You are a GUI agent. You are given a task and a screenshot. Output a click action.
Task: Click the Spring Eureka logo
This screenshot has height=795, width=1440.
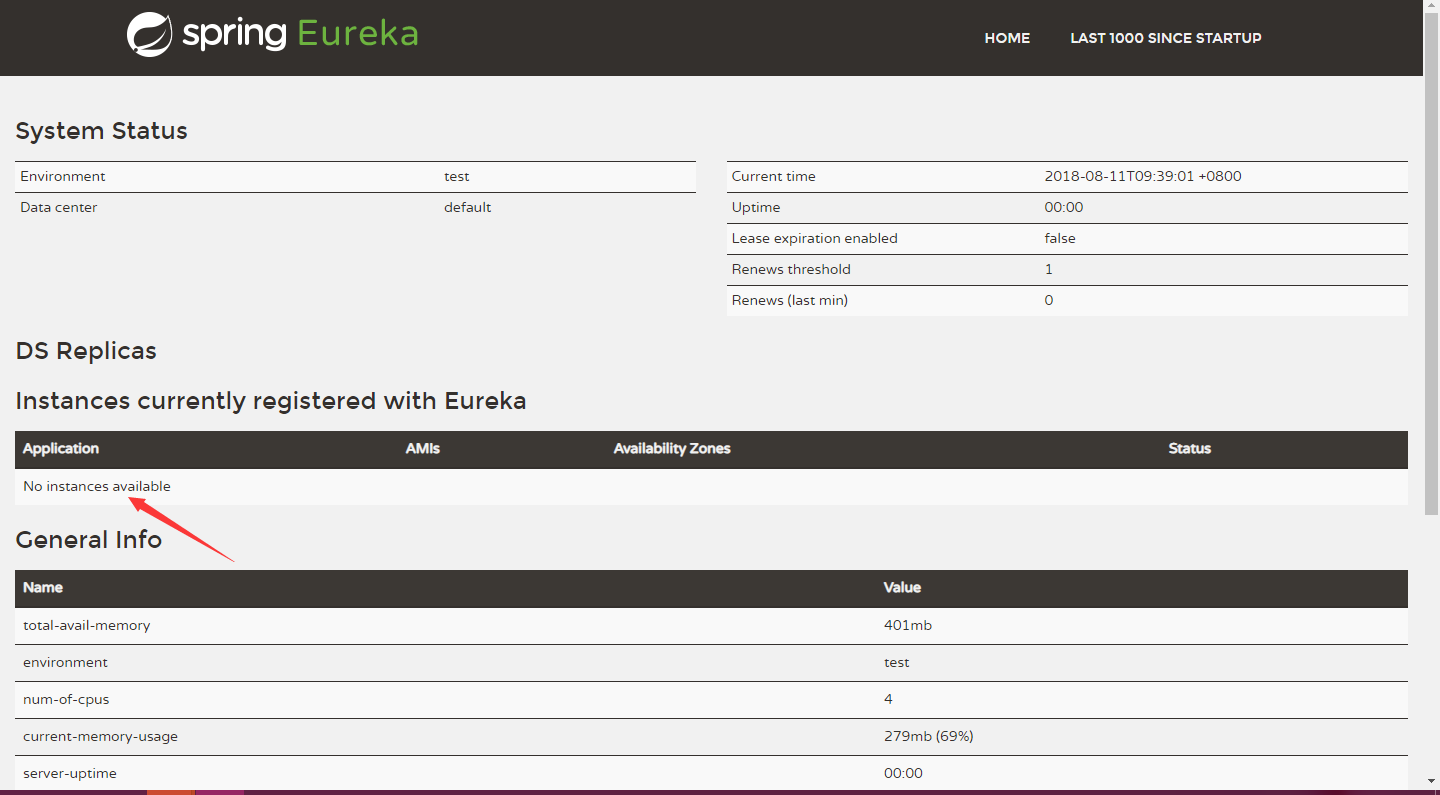point(272,34)
